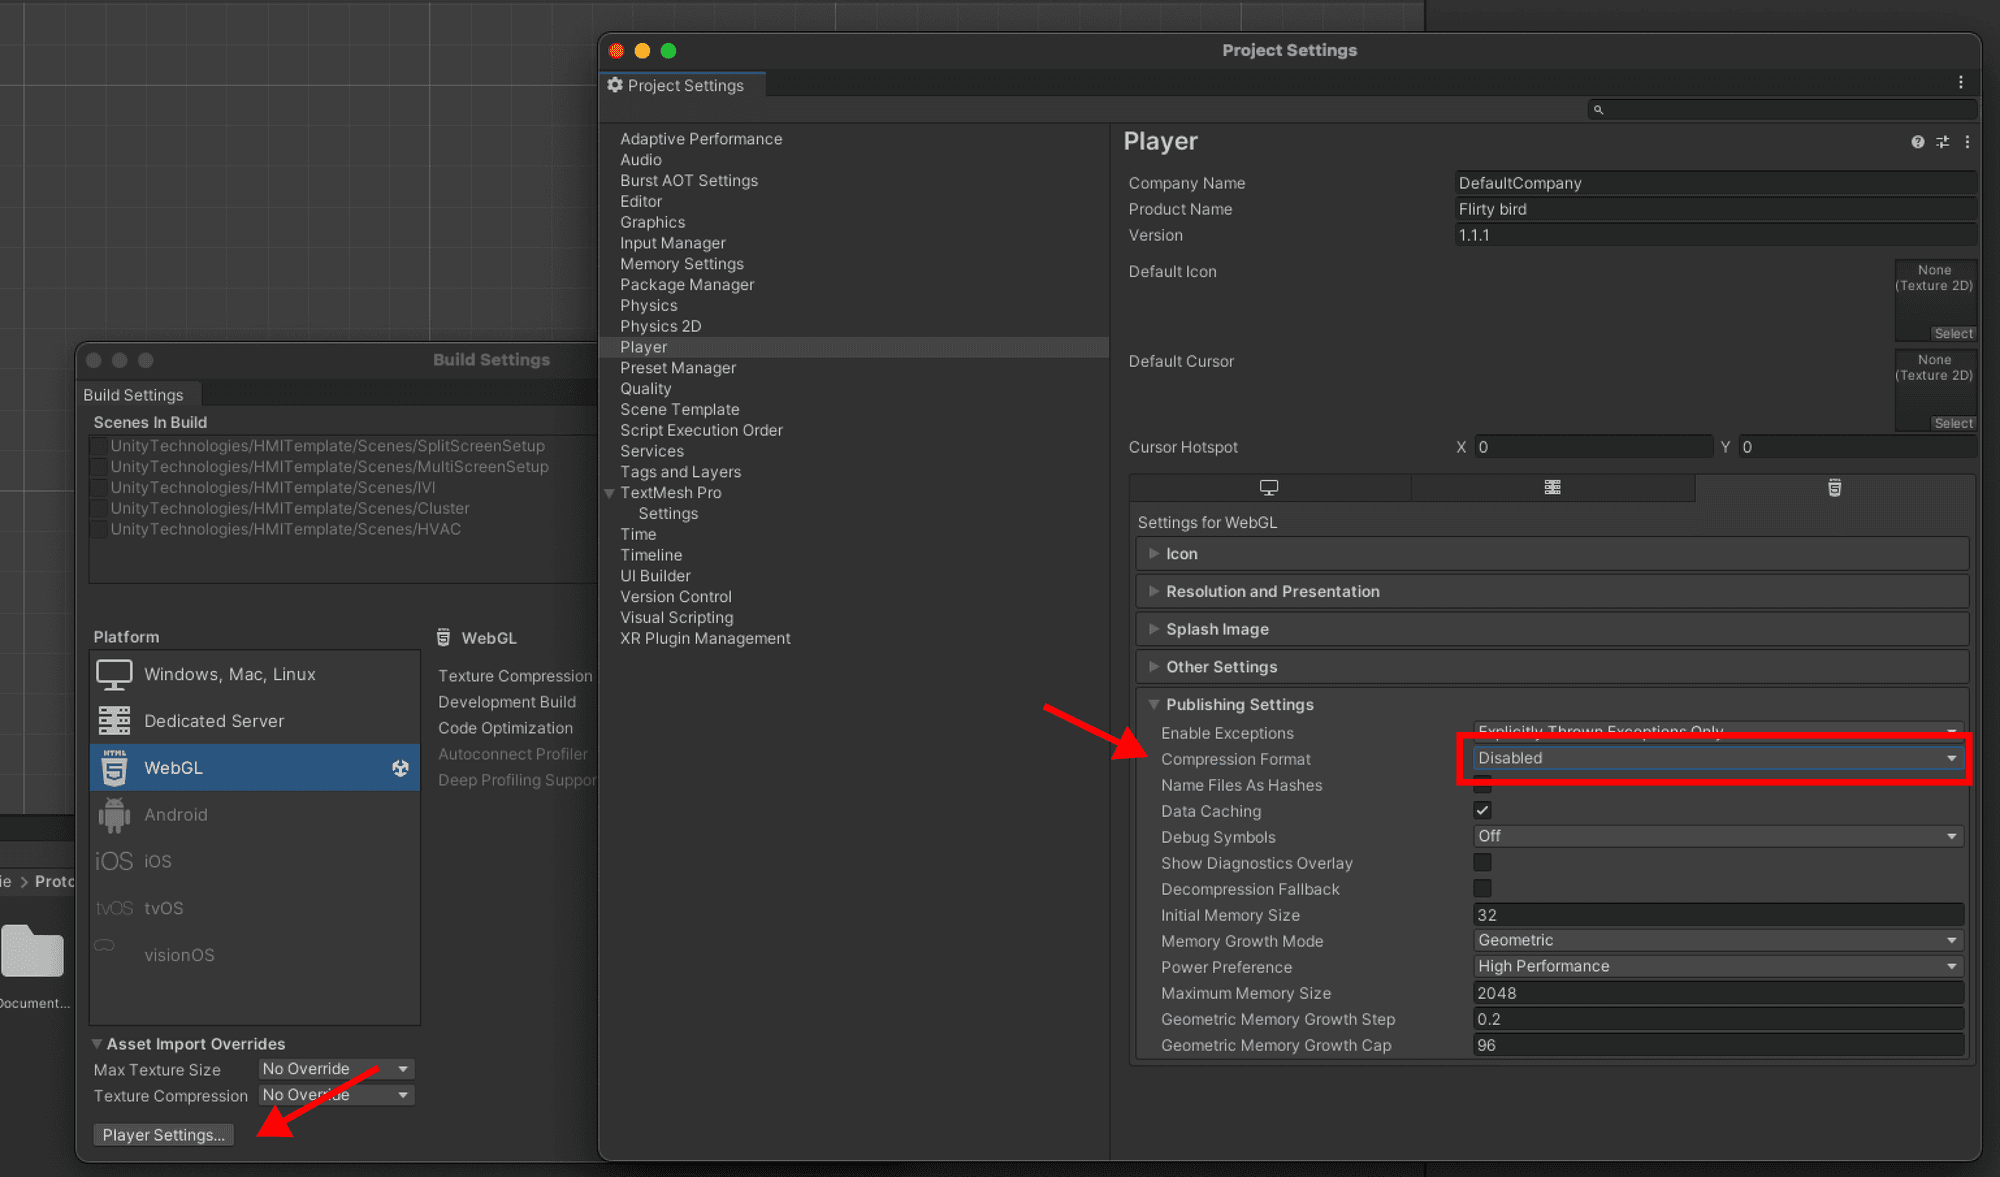Enable the Decompression Fallback checkbox
The height and width of the screenshot is (1177, 2000).
1482,888
